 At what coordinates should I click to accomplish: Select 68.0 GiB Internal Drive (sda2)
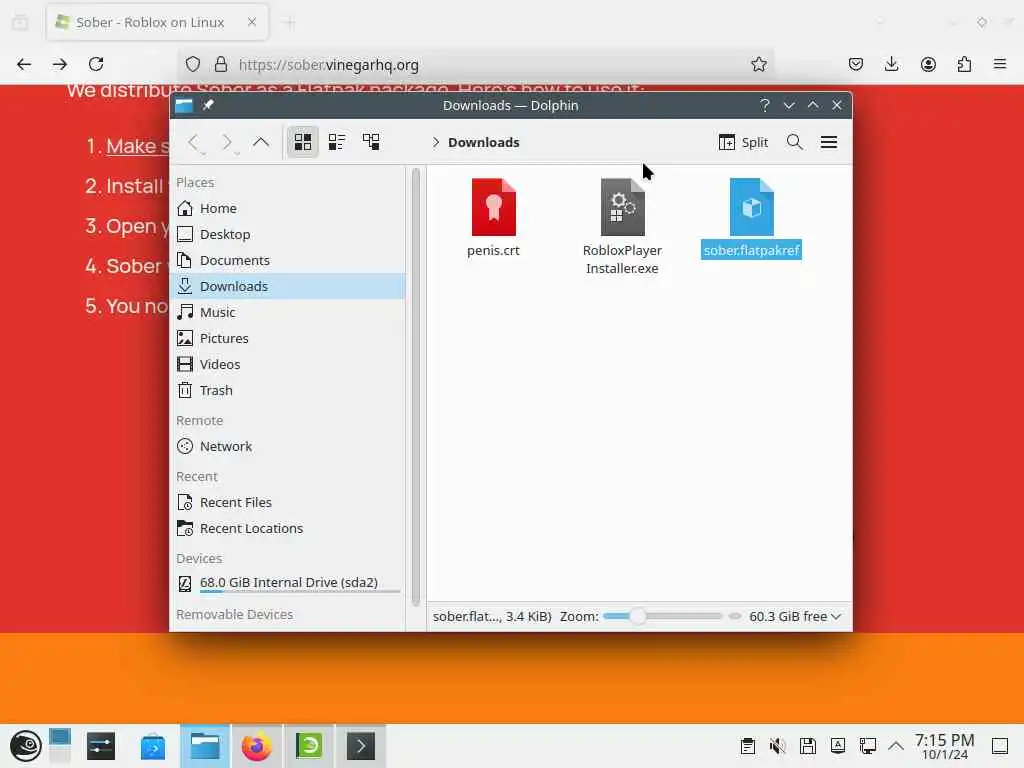pos(288,583)
